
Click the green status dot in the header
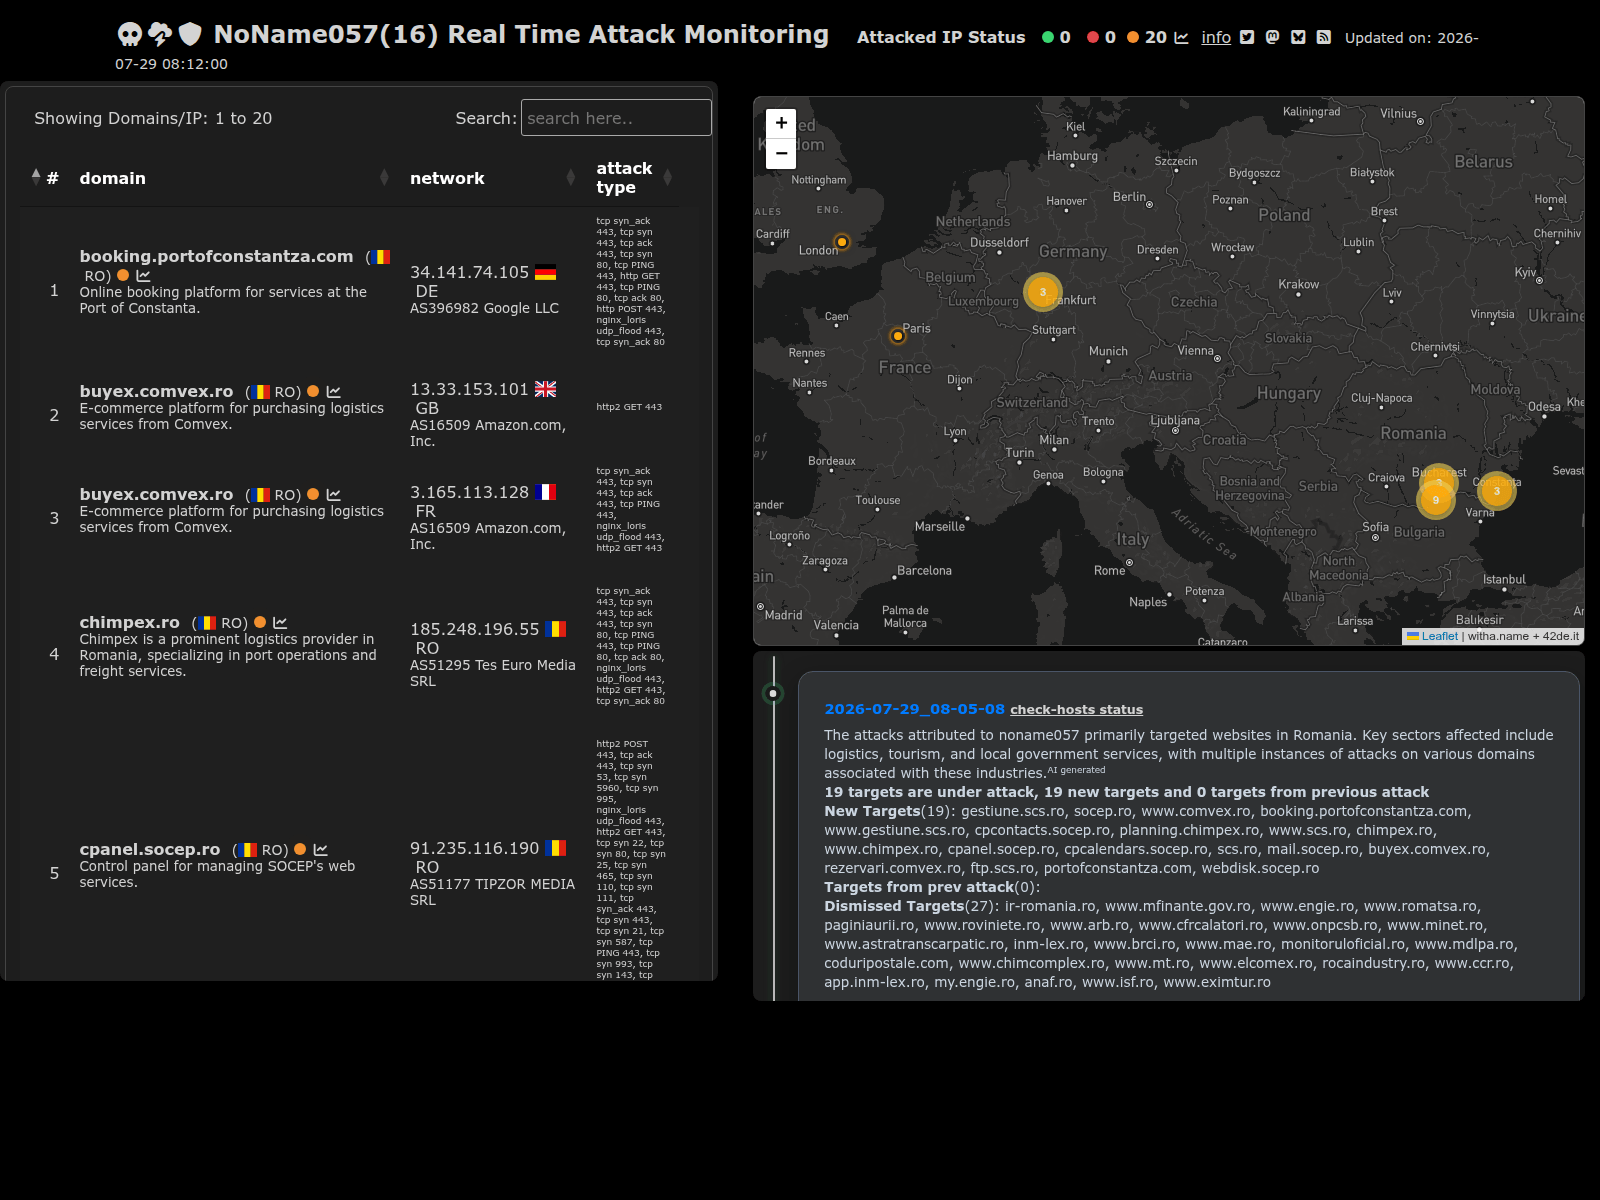[x=1048, y=38]
